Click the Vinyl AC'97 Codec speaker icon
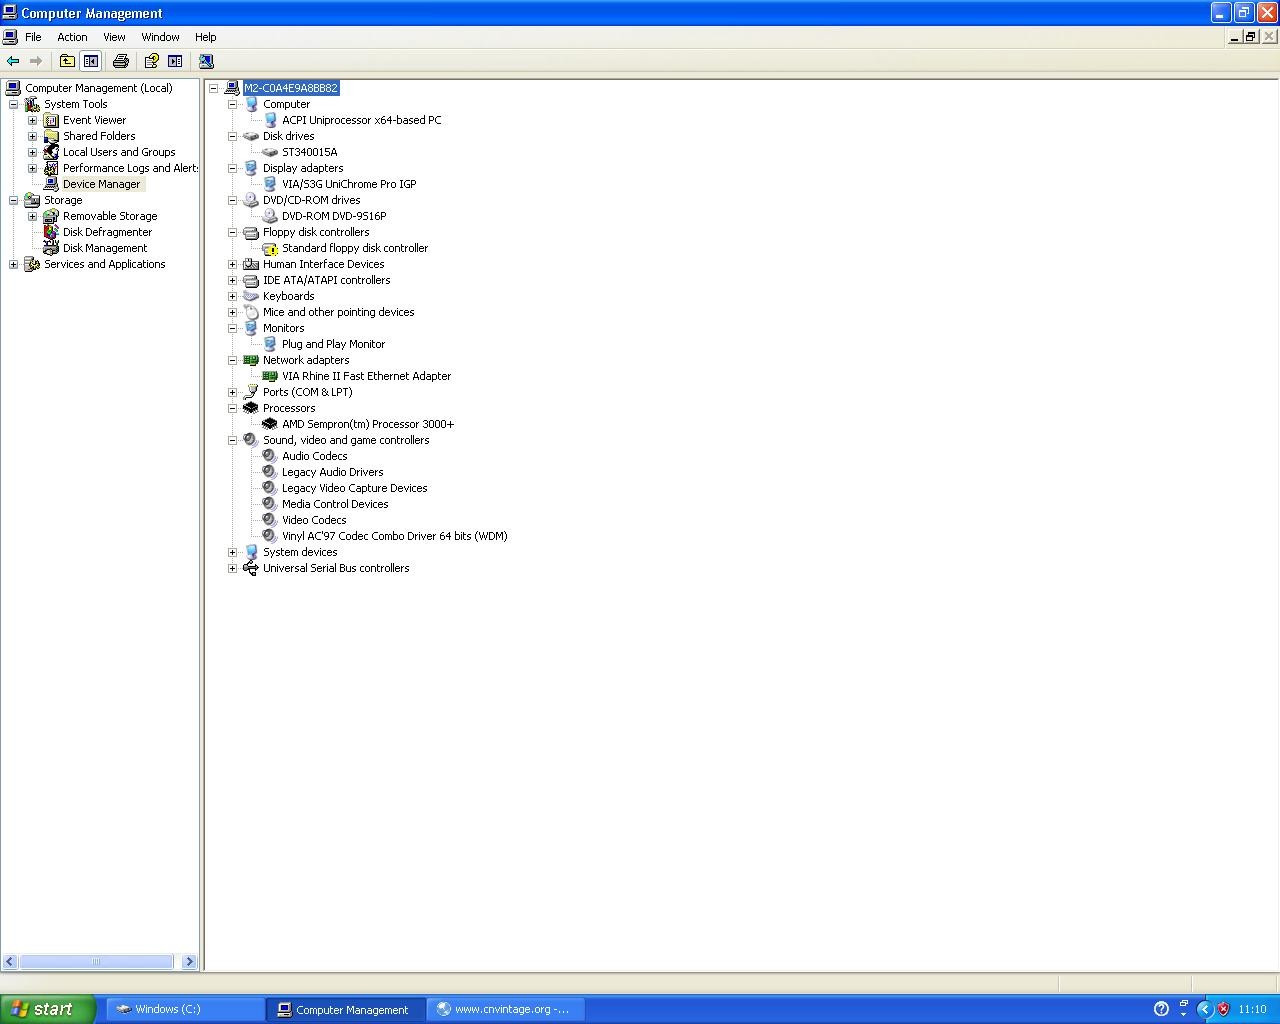This screenshot has height=1024, width=1280. 270,536
